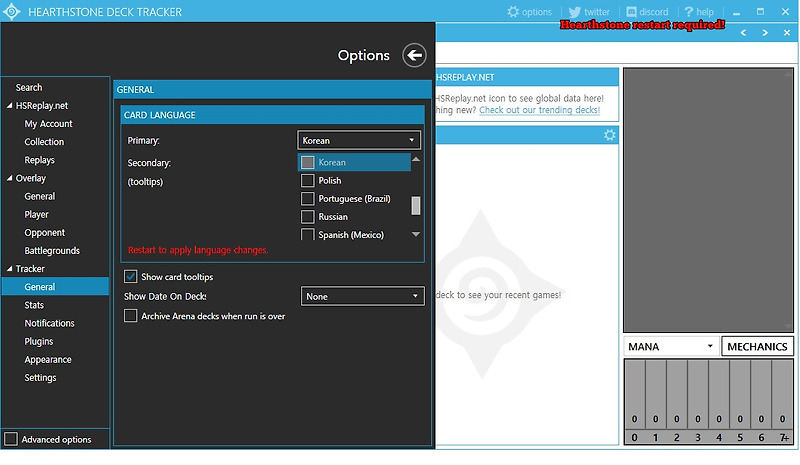This screenshot has height=465, width=800.
Task: Toggle the Korean secondary language checkbox
Action: coord(307,162)
